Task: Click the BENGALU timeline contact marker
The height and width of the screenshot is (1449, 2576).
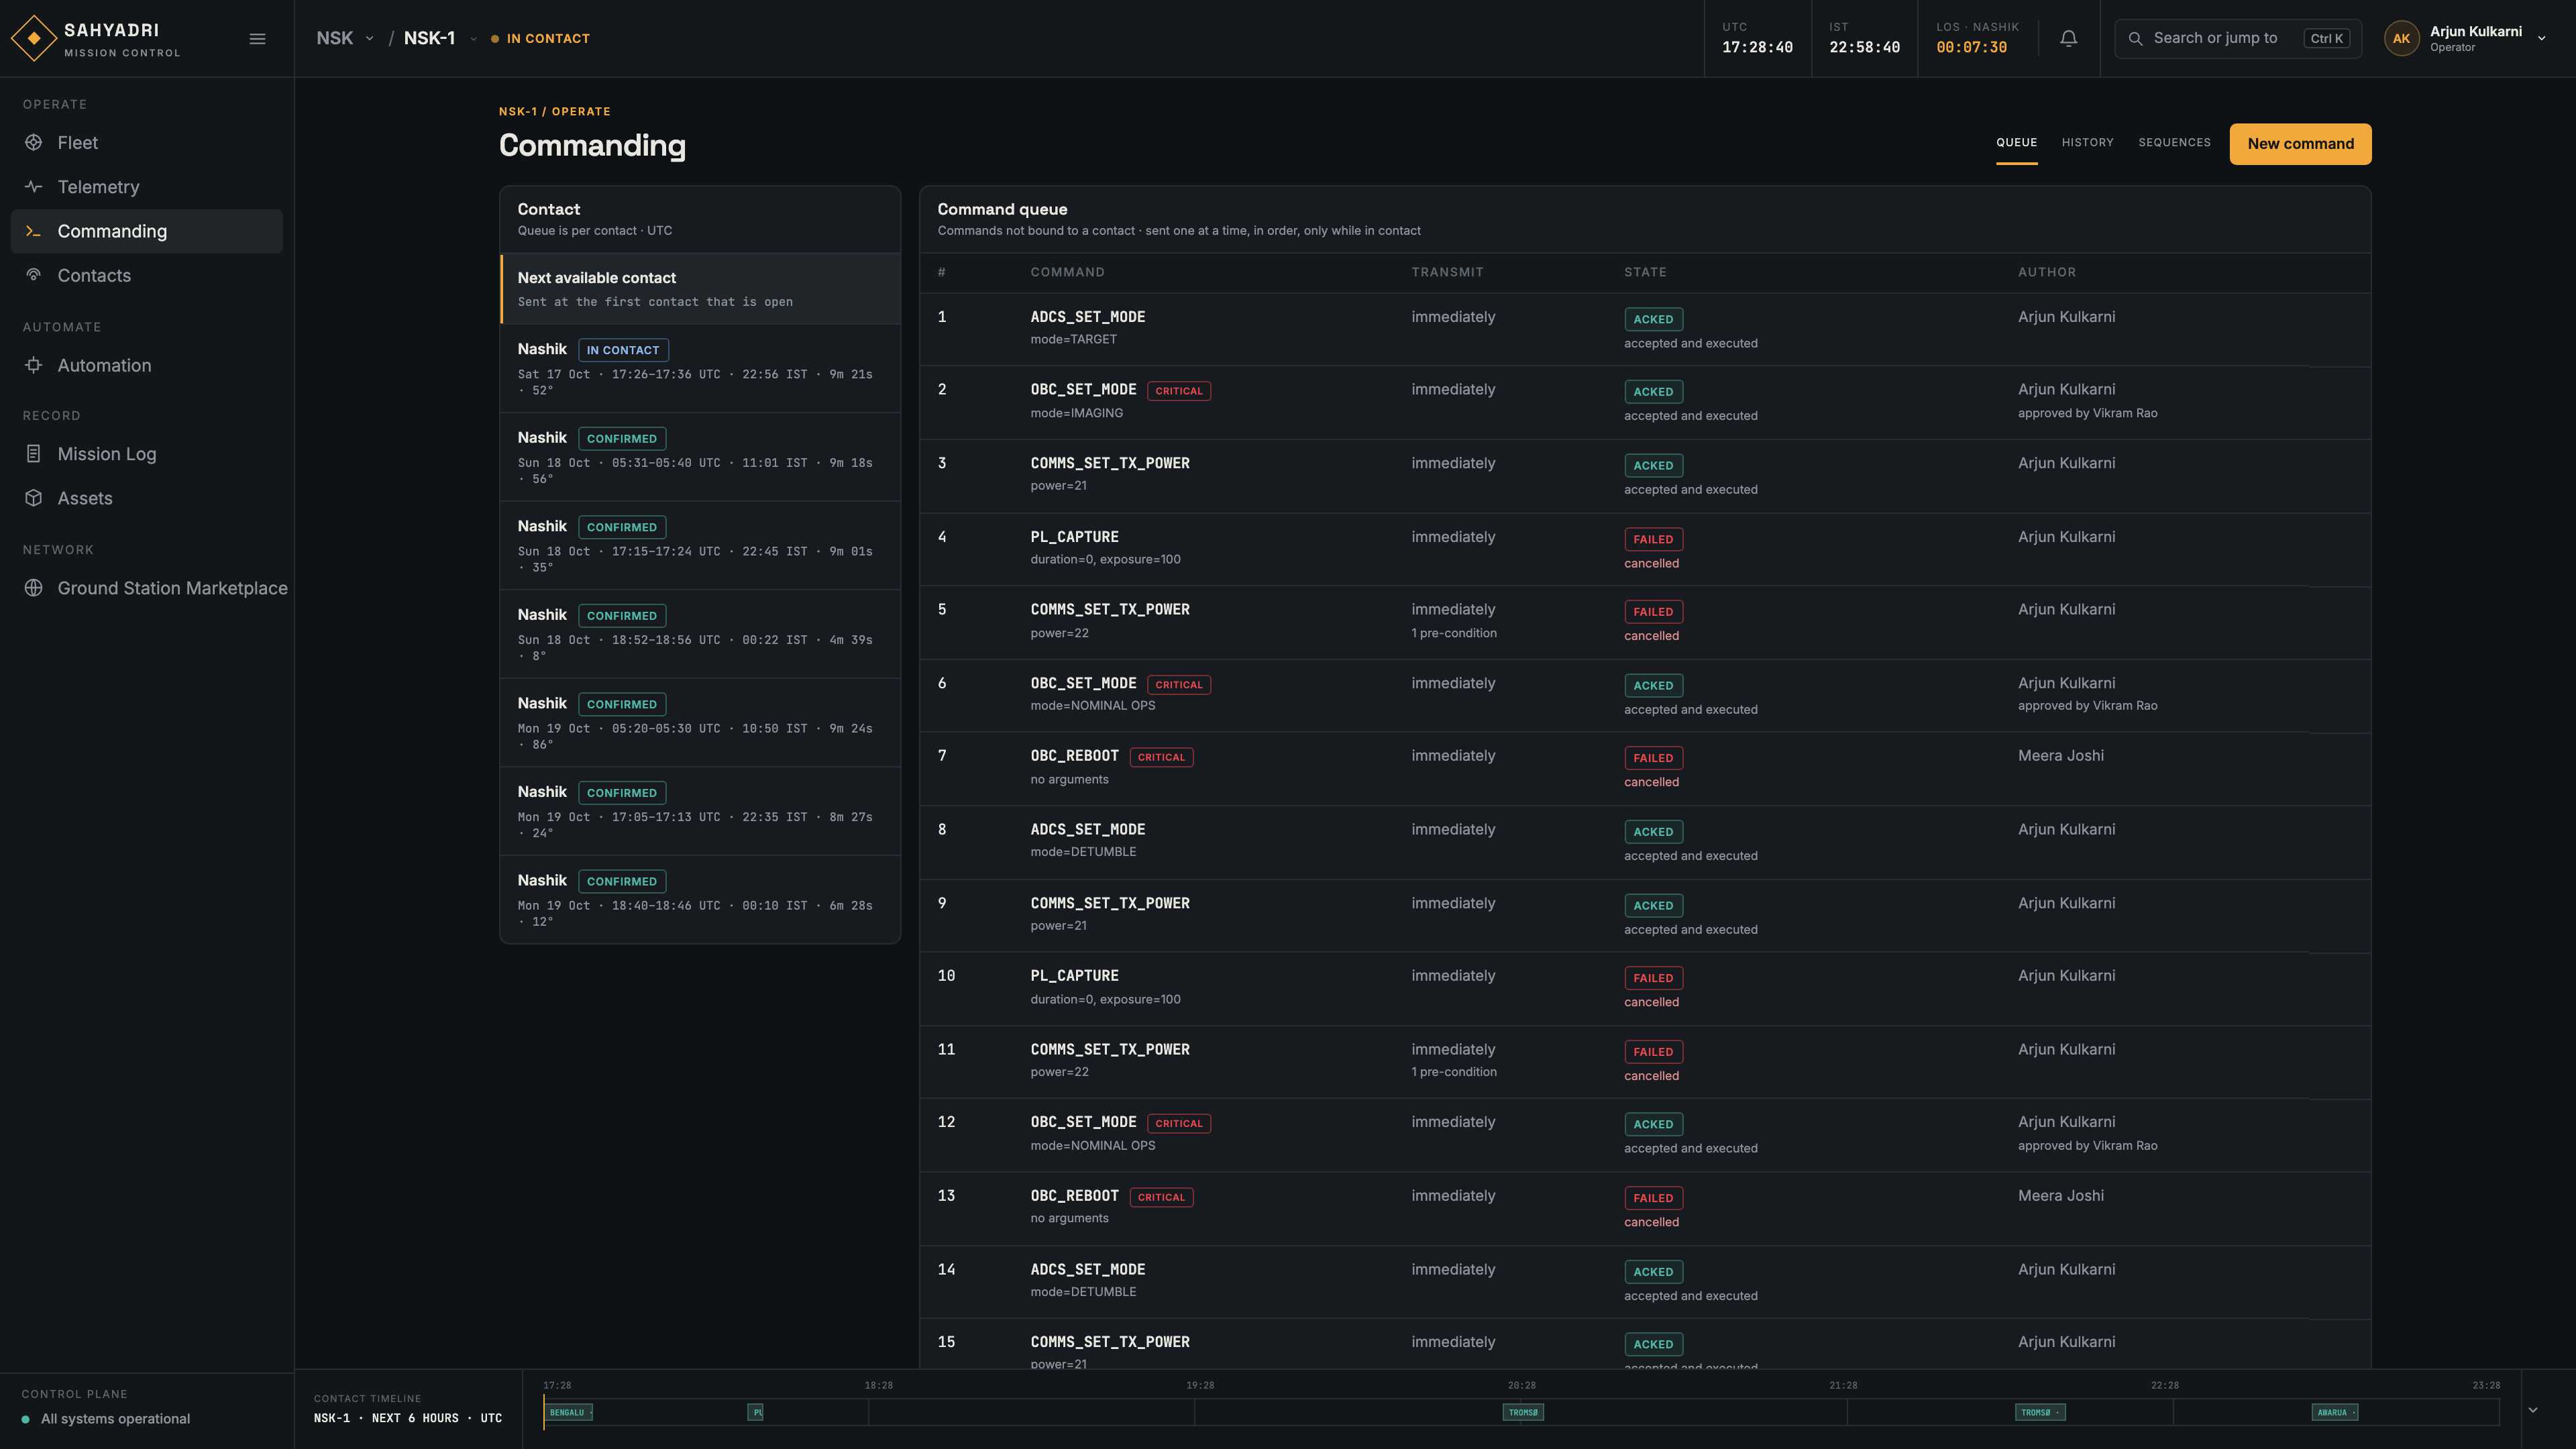Action: point(568,1412)
